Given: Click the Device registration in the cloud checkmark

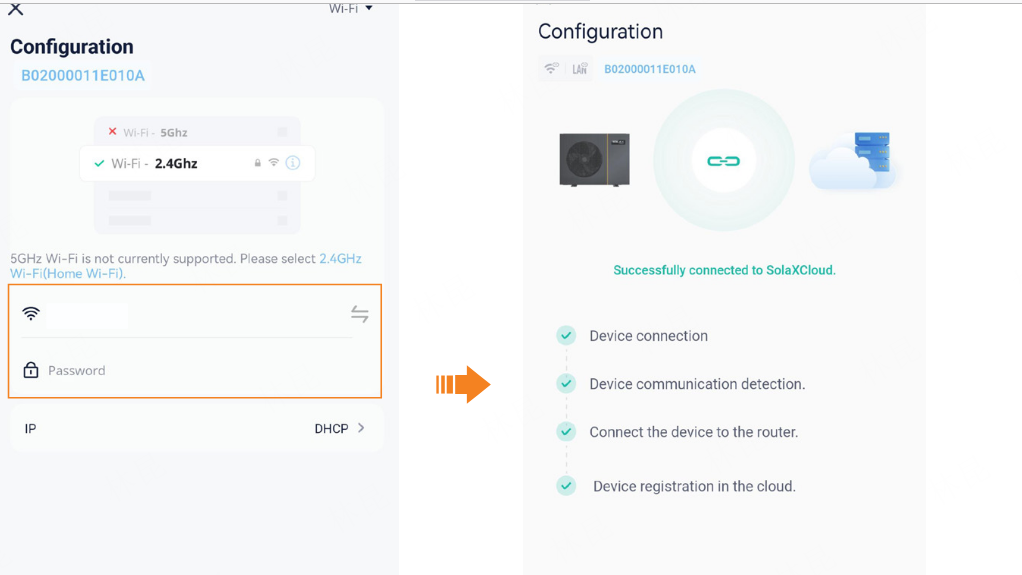Looking at the screenshot, I should [566, 486].
